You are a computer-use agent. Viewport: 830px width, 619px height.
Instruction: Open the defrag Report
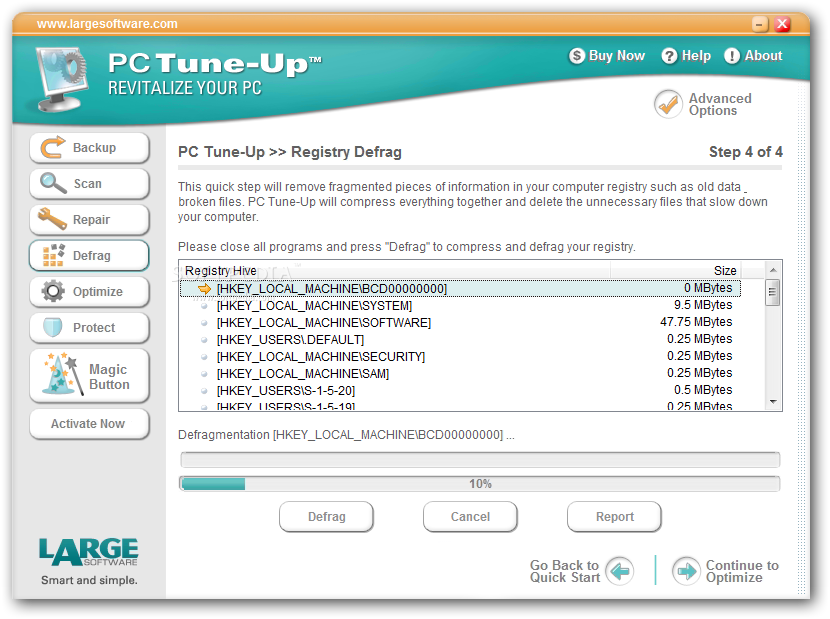(x=615, y=516)
